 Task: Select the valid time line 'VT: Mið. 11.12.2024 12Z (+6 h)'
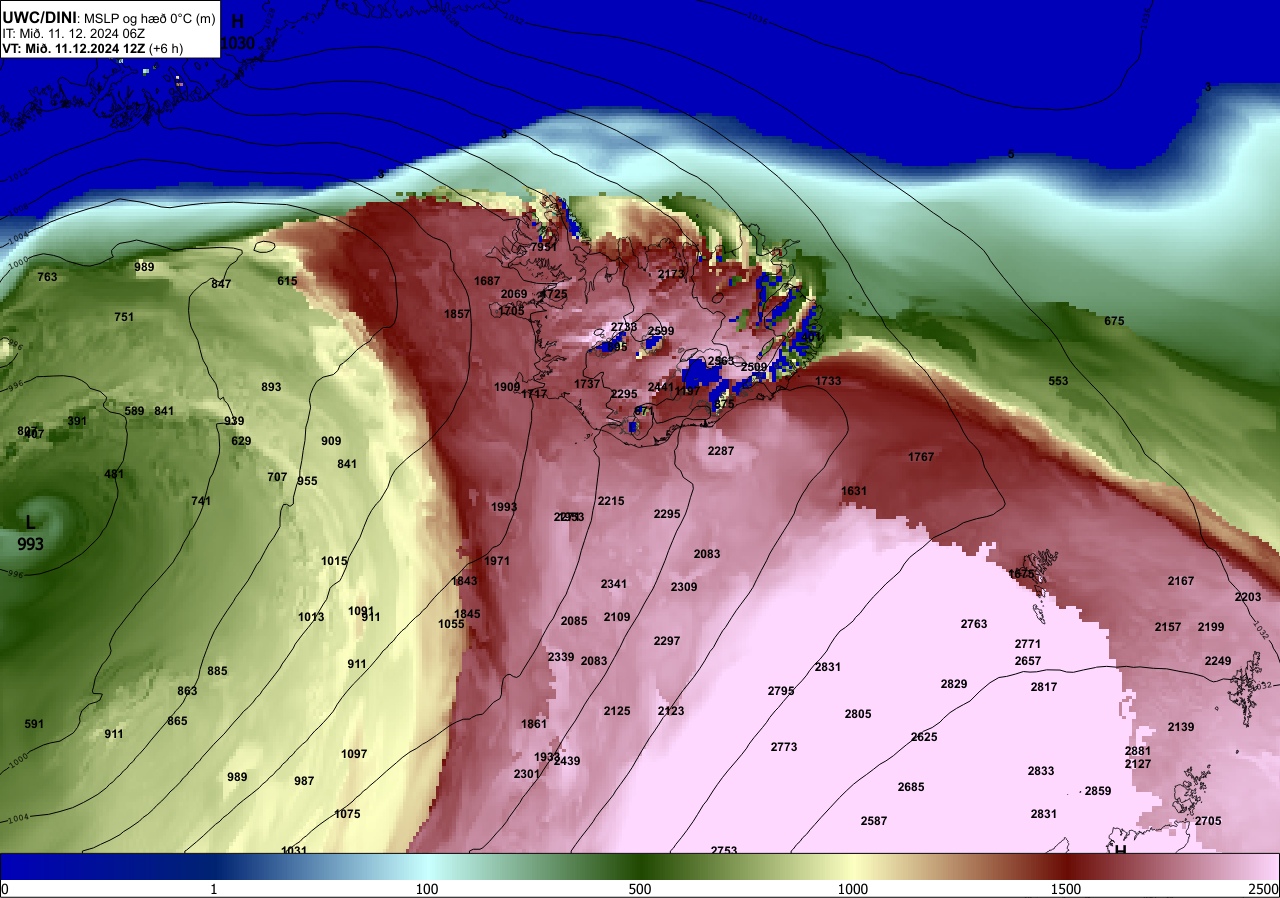93,48
